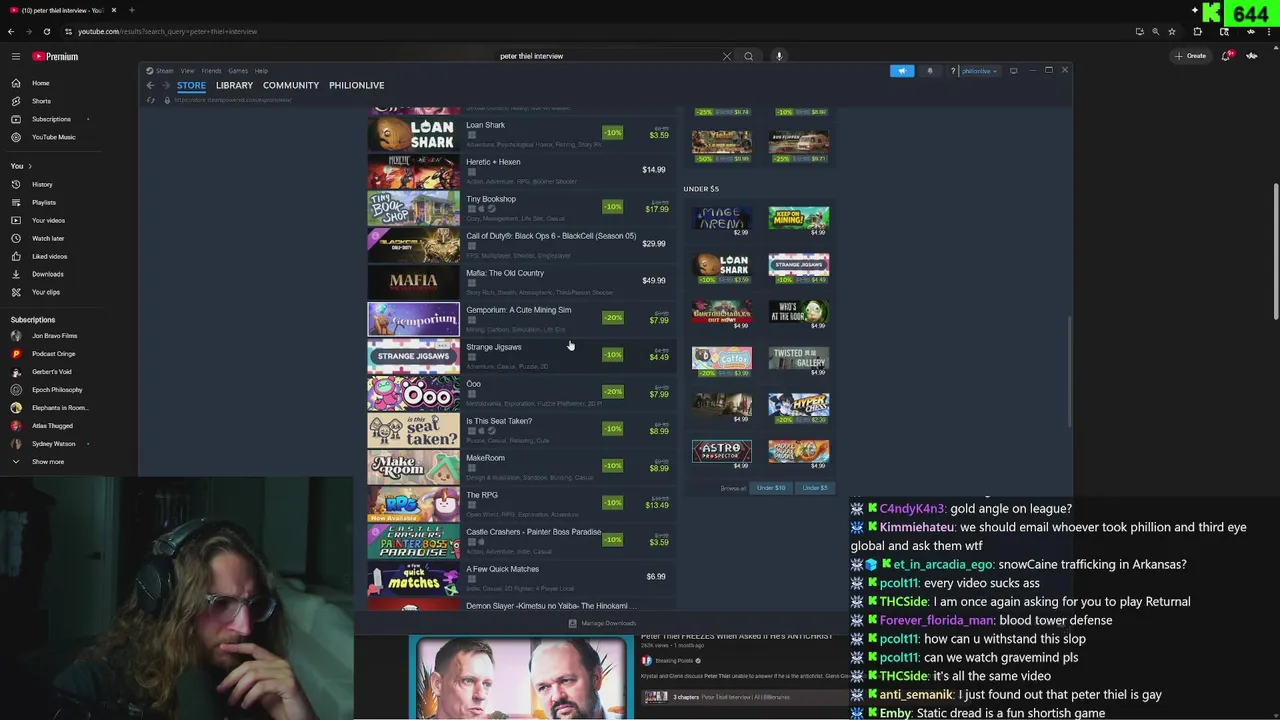Click the YouTube Premium logo
The height and width of the screenshot is (720, 1280).
coord(55,57)
